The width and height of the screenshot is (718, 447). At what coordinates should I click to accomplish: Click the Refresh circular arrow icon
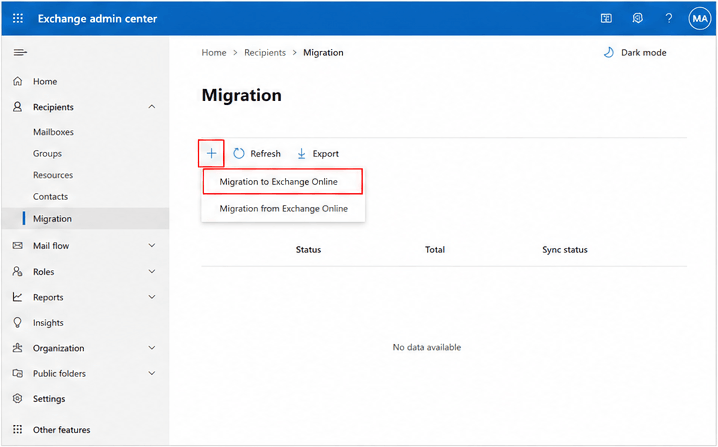click(239, 153)
